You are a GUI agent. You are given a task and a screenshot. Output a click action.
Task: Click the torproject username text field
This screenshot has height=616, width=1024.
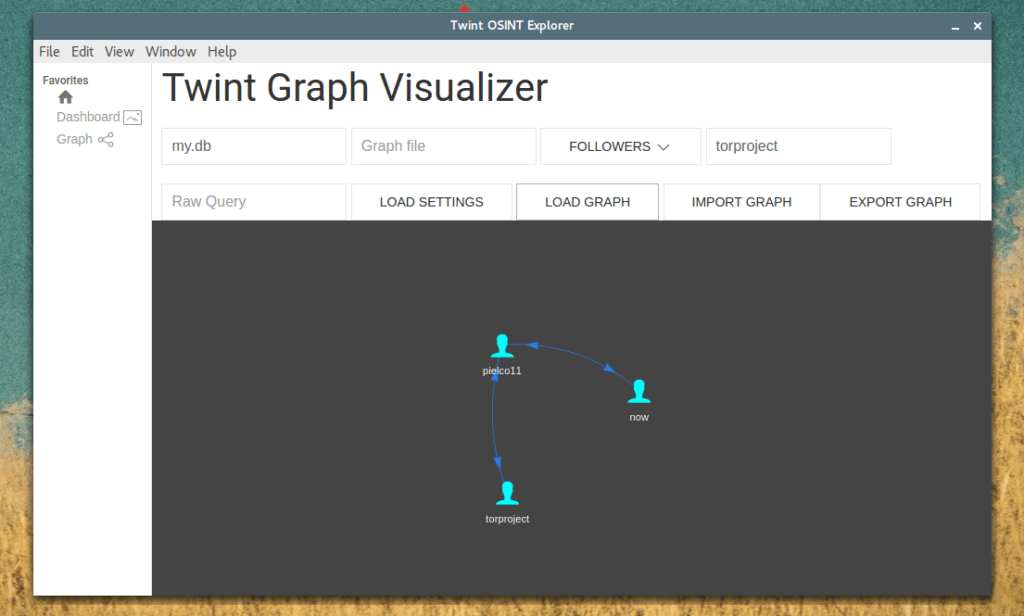point(798,146)
